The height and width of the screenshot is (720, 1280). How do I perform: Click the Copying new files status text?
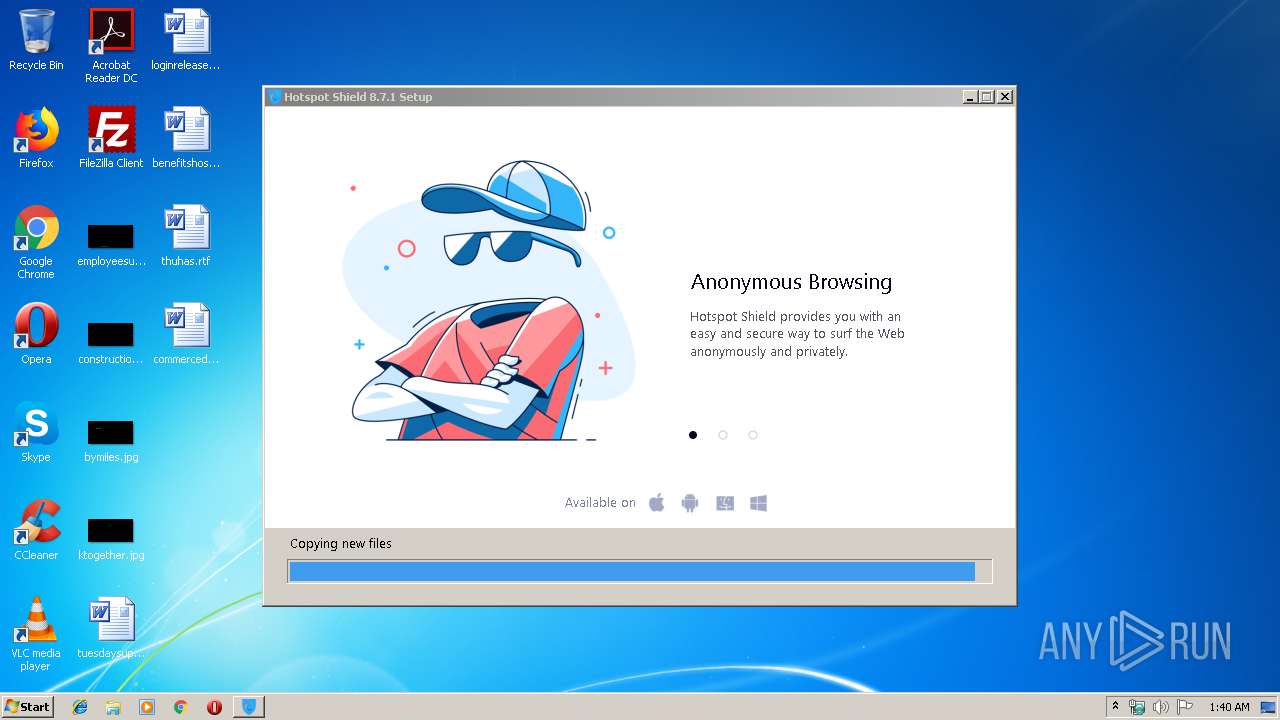click(x=341, y=544)
